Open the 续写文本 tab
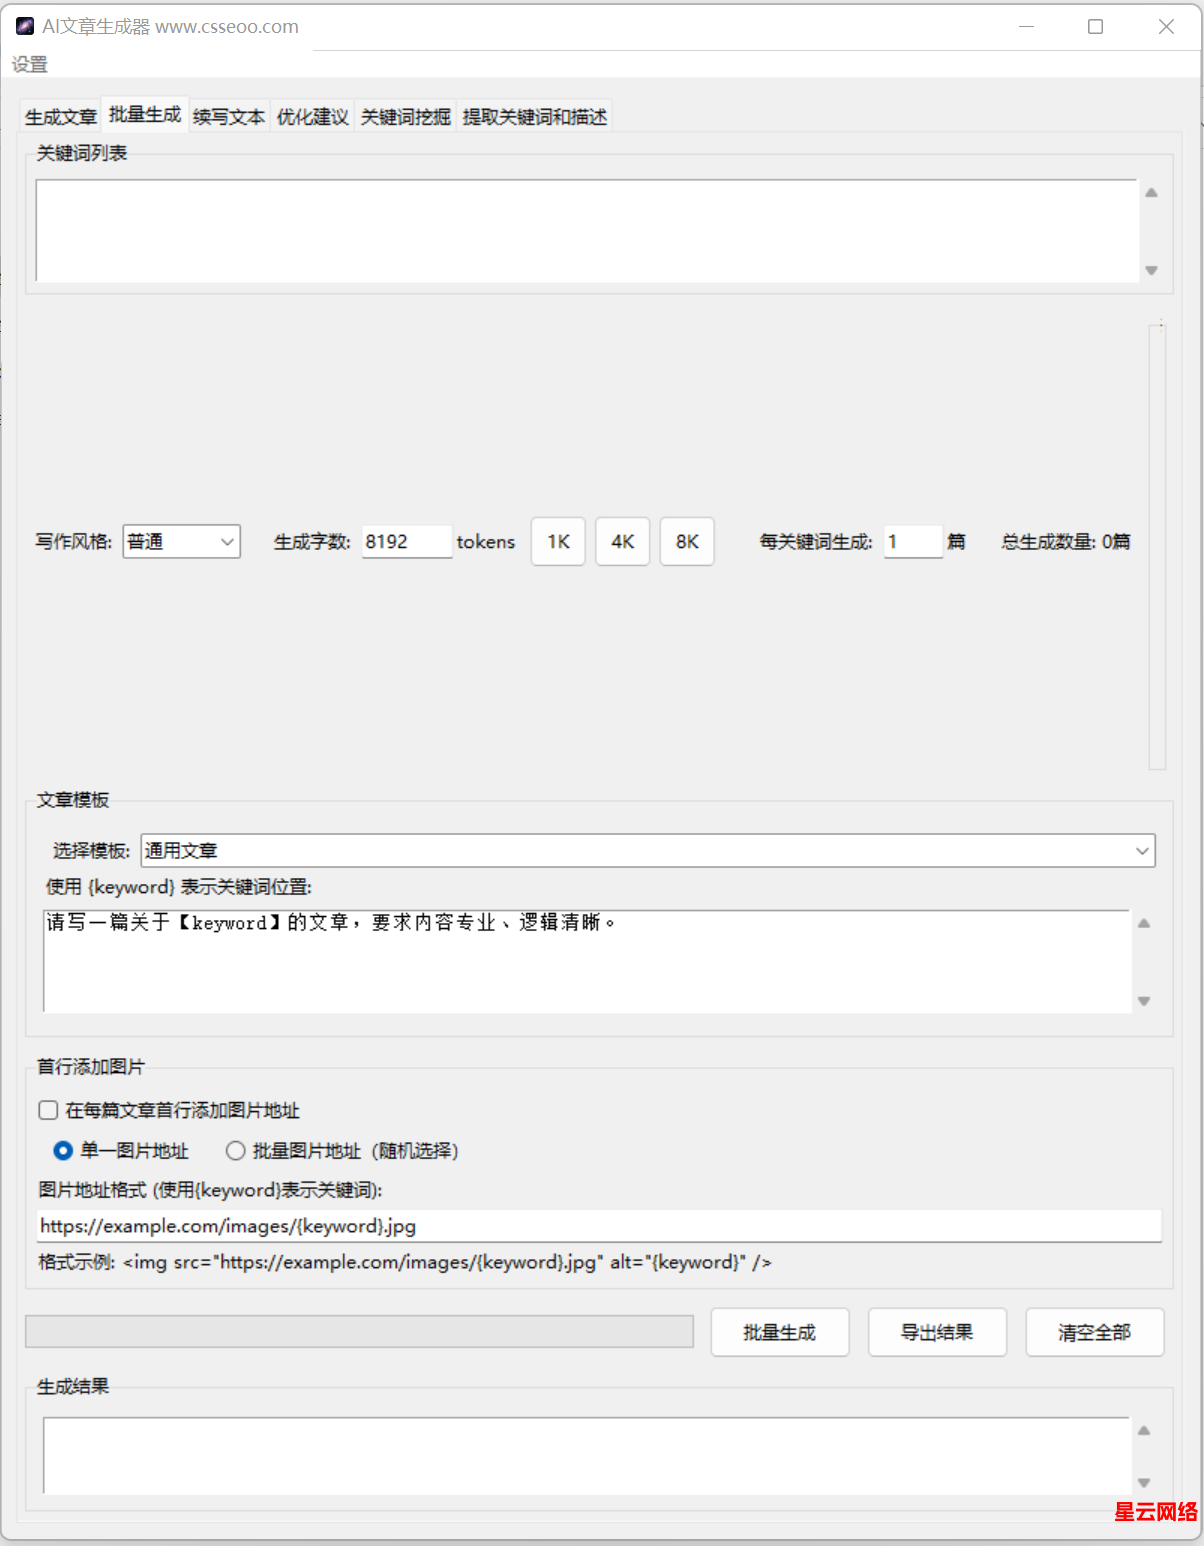Screen dimensions: 1204x1546 coord(229,117)
